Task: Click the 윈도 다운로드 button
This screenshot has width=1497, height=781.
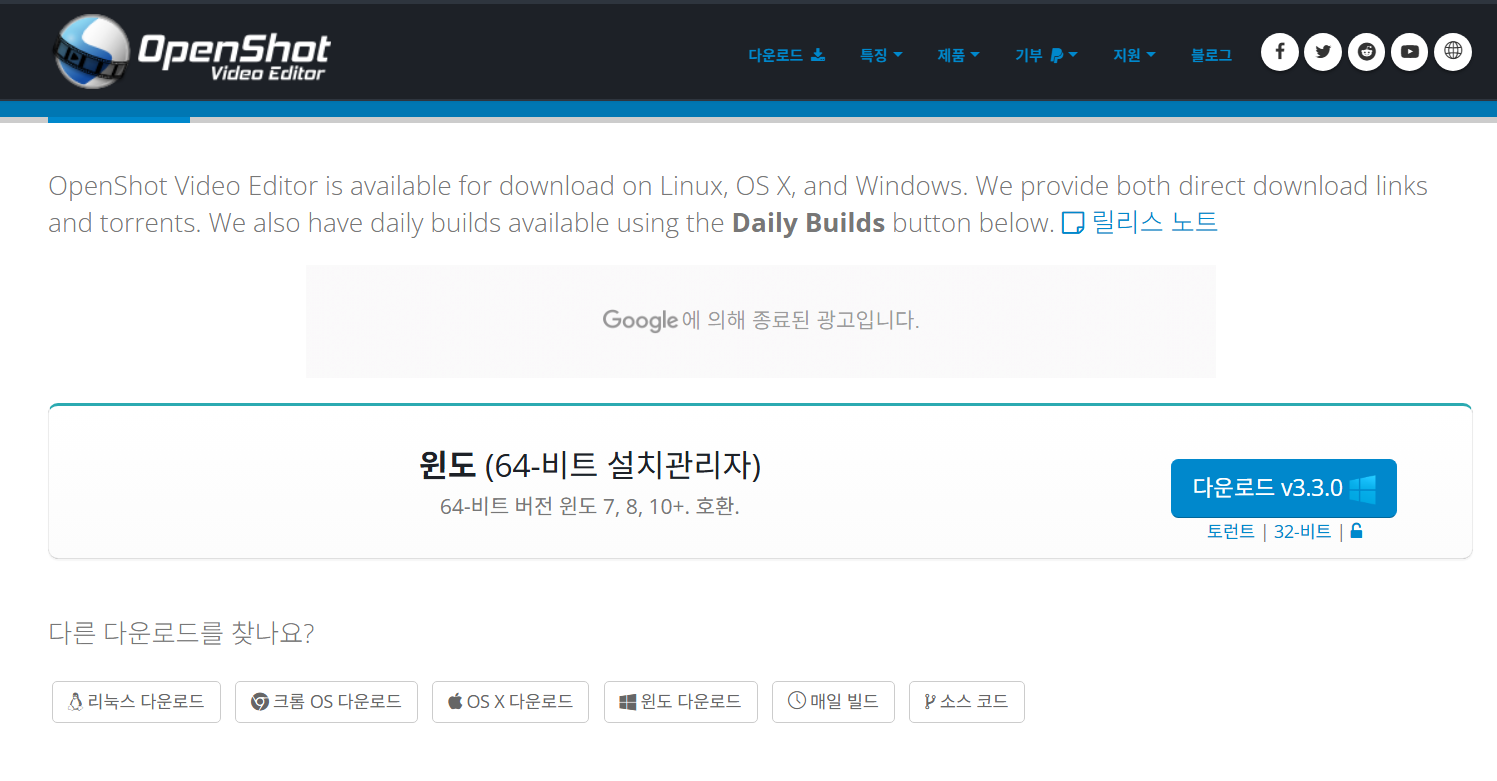Action: point(681,702)
